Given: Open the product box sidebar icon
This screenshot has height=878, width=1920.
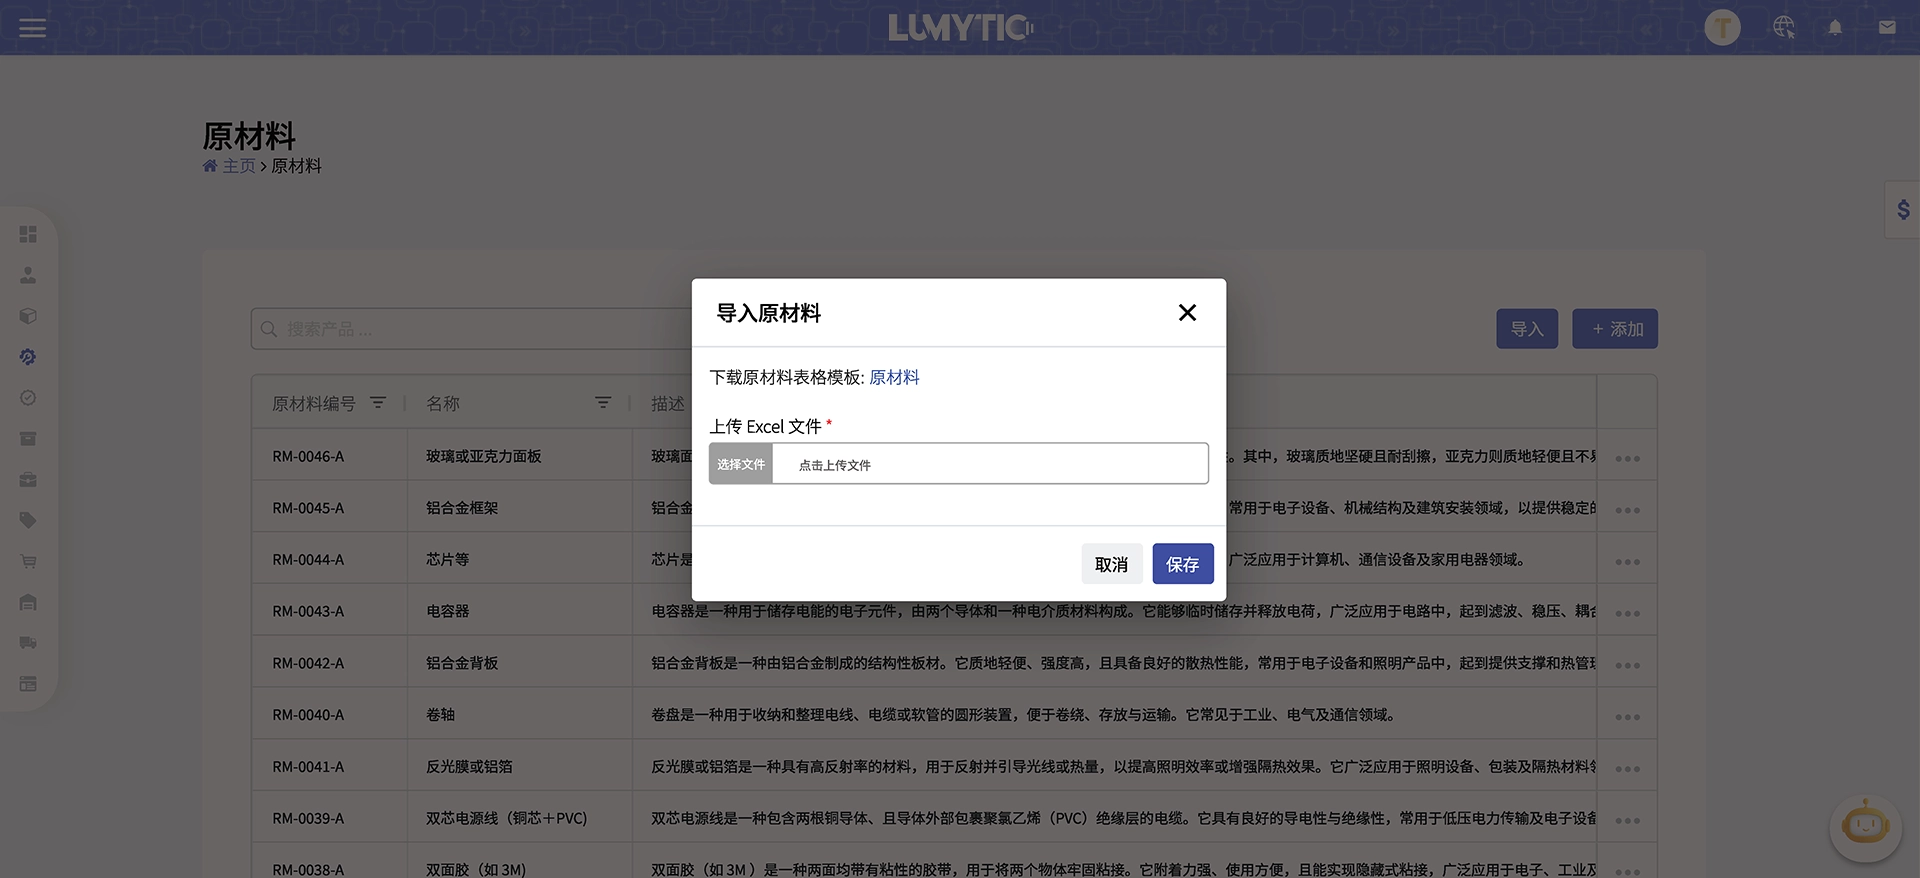Looking at the screenshot, I should coord(28,316).
